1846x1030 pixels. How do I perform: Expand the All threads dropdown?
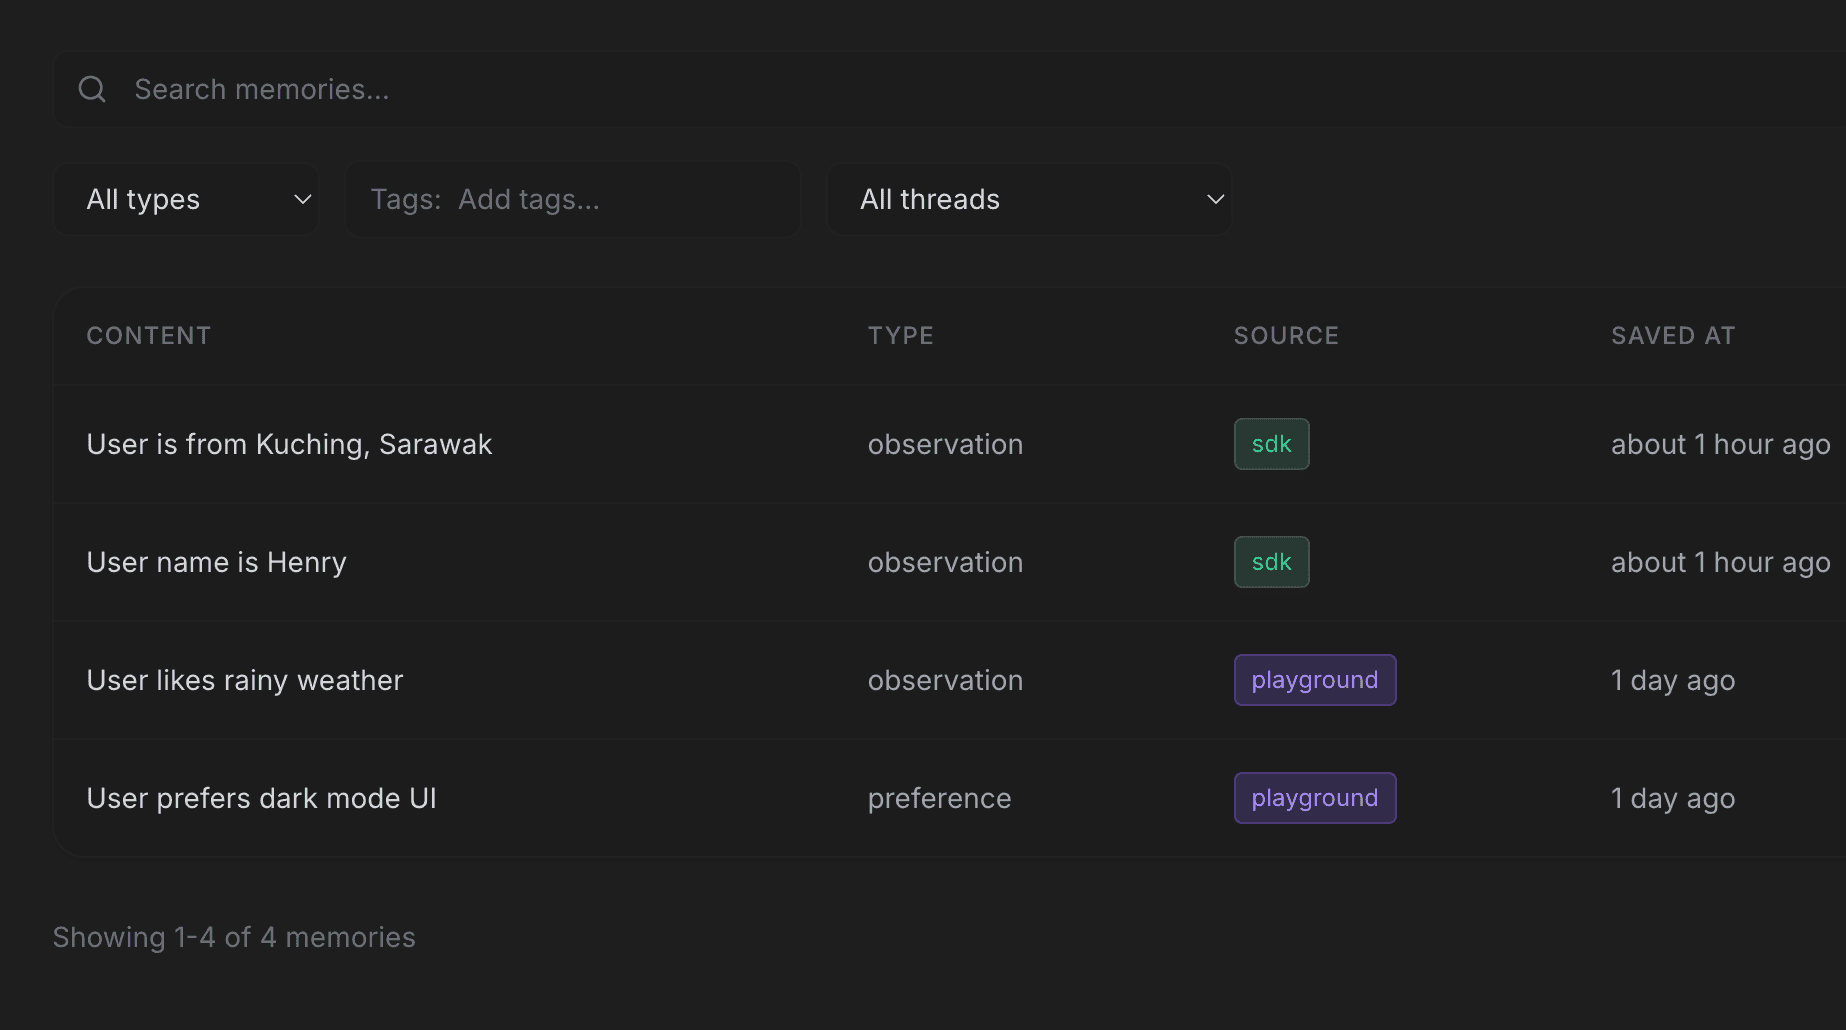1028,200
